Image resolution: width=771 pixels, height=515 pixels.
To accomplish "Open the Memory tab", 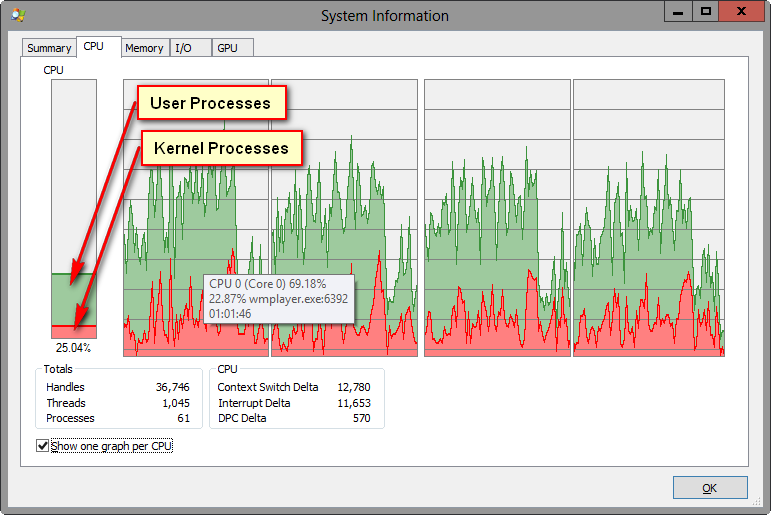I will (x=144, y=48).
